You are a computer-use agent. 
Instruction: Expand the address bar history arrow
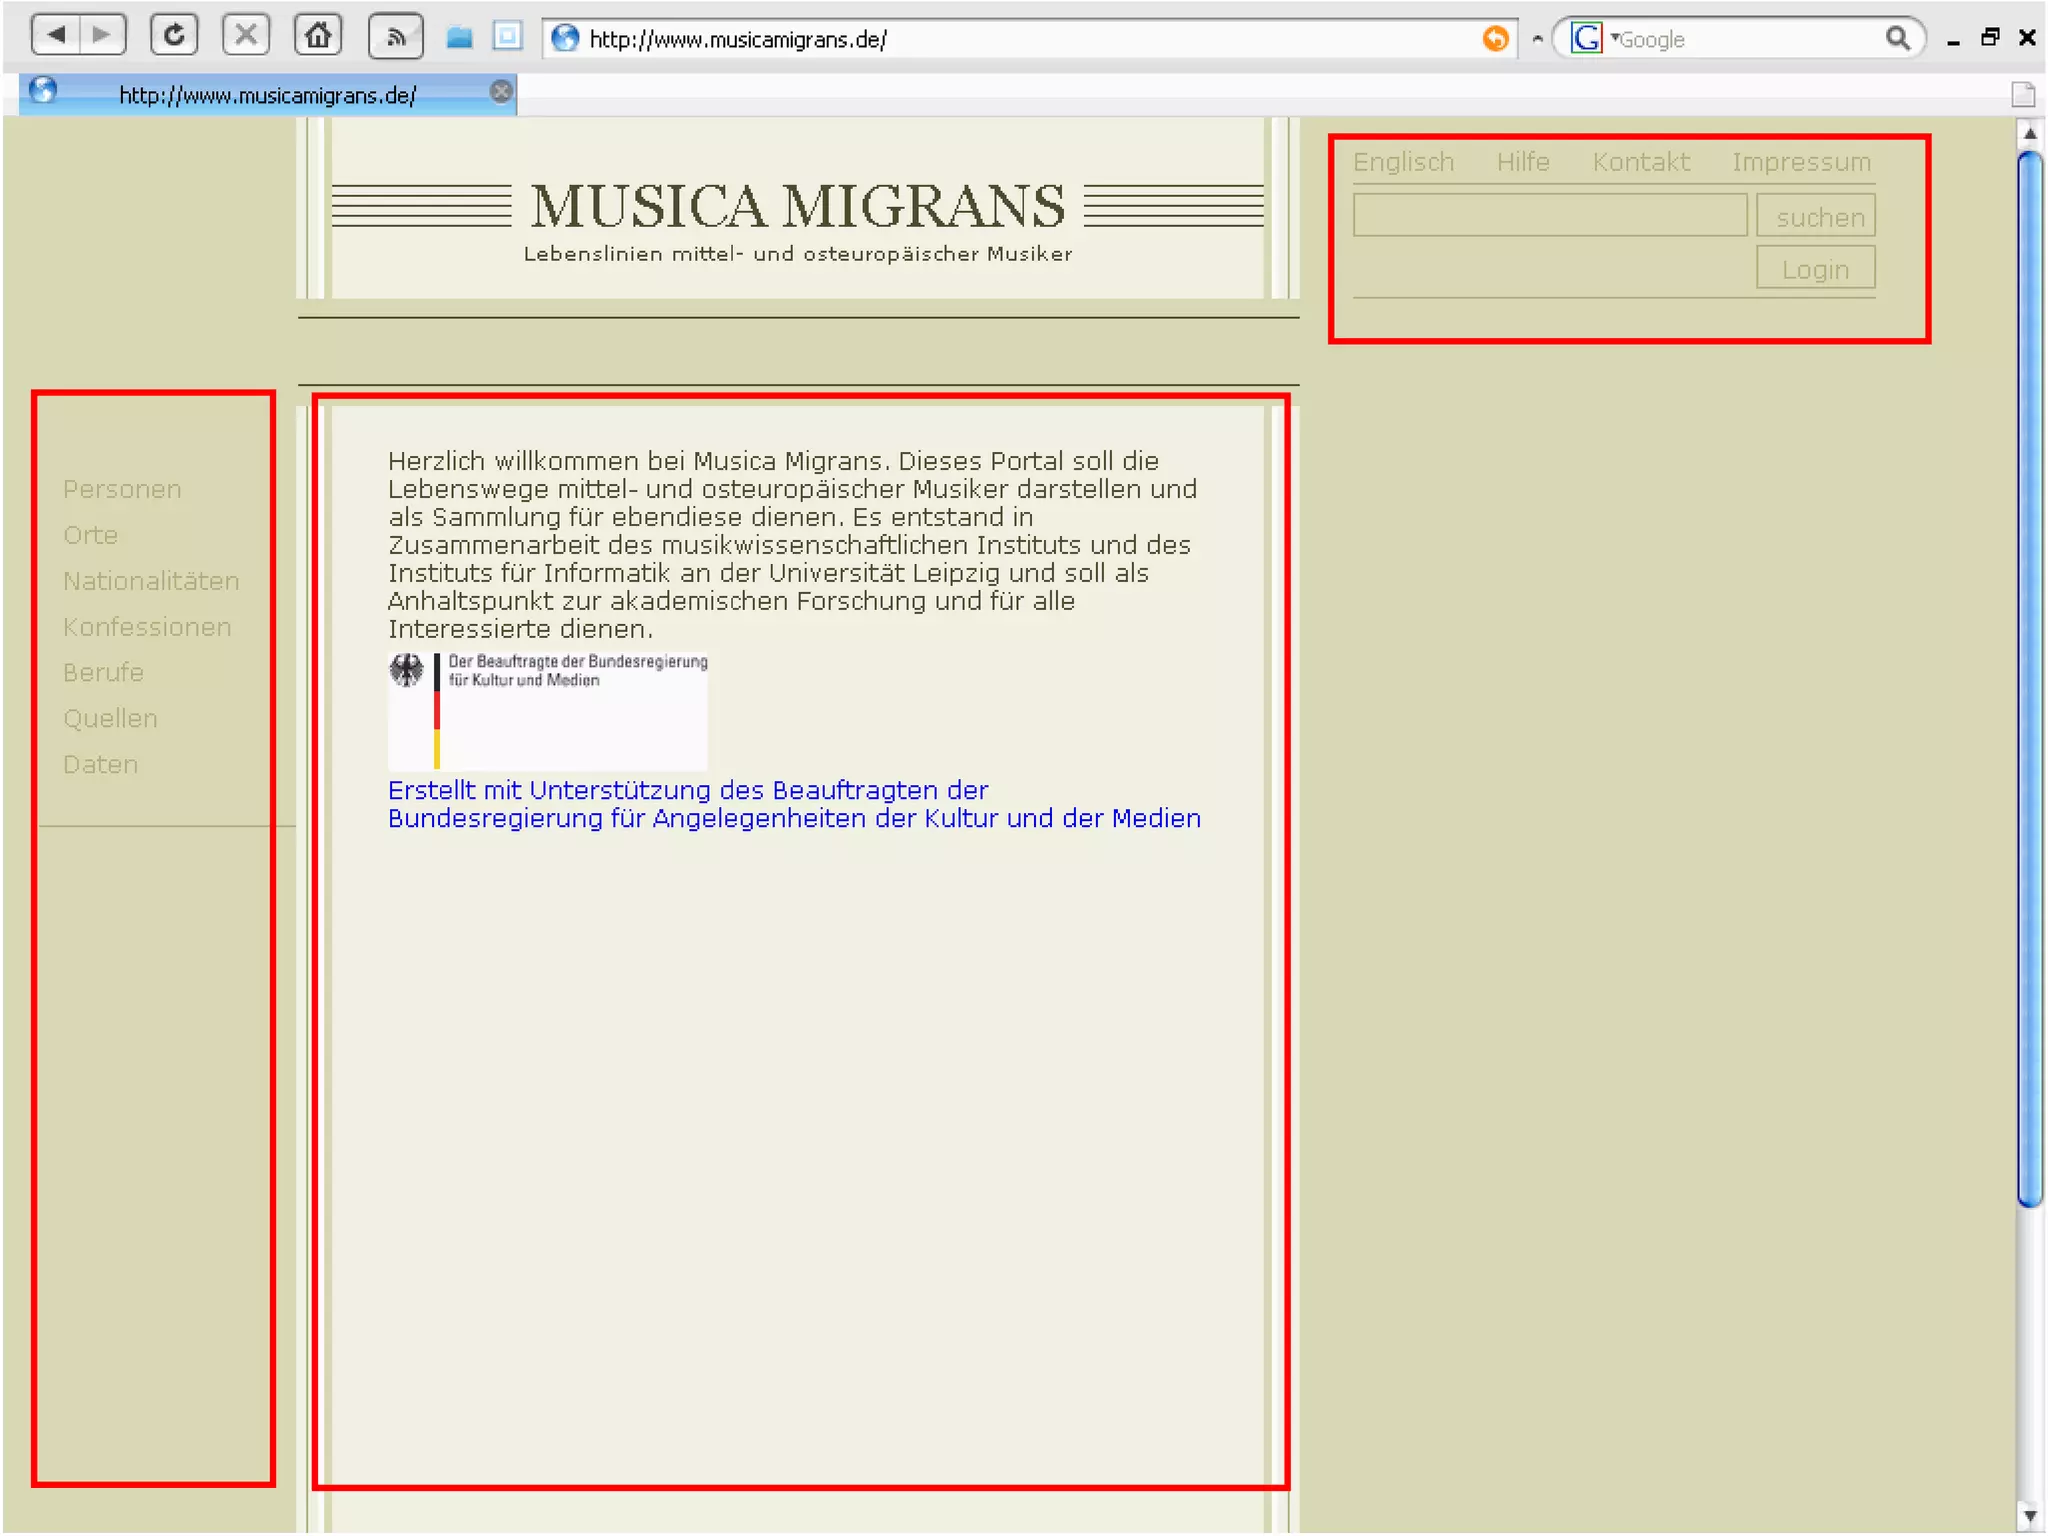tap(1537, 39)
